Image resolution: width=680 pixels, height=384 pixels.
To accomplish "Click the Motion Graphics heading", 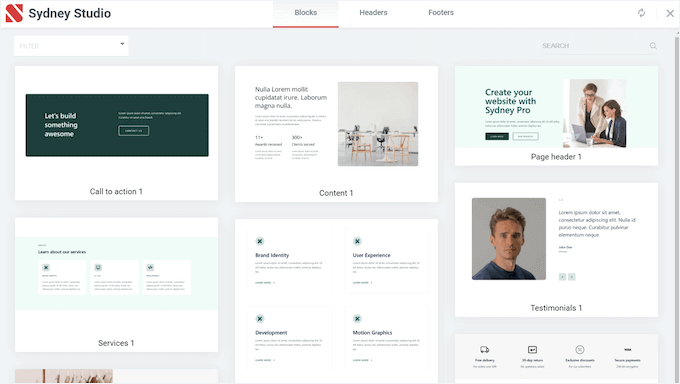I will click(x=373, y=333).
